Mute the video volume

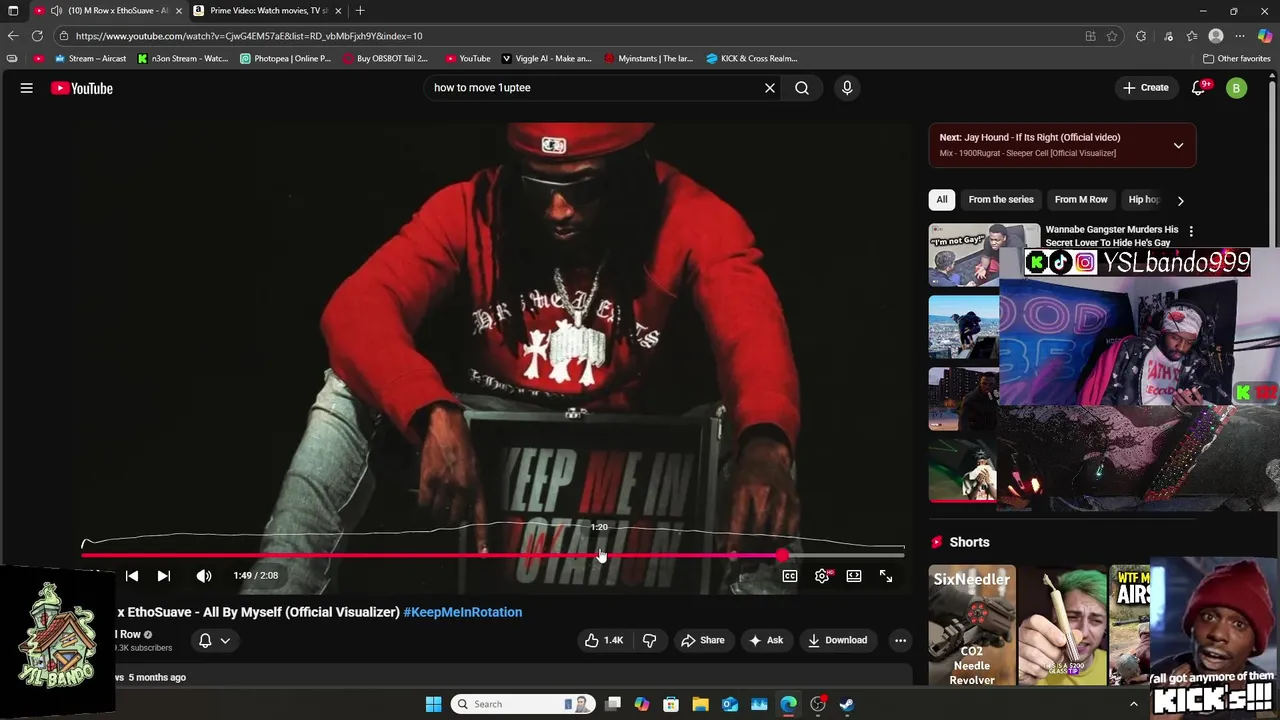pos(204,576)
